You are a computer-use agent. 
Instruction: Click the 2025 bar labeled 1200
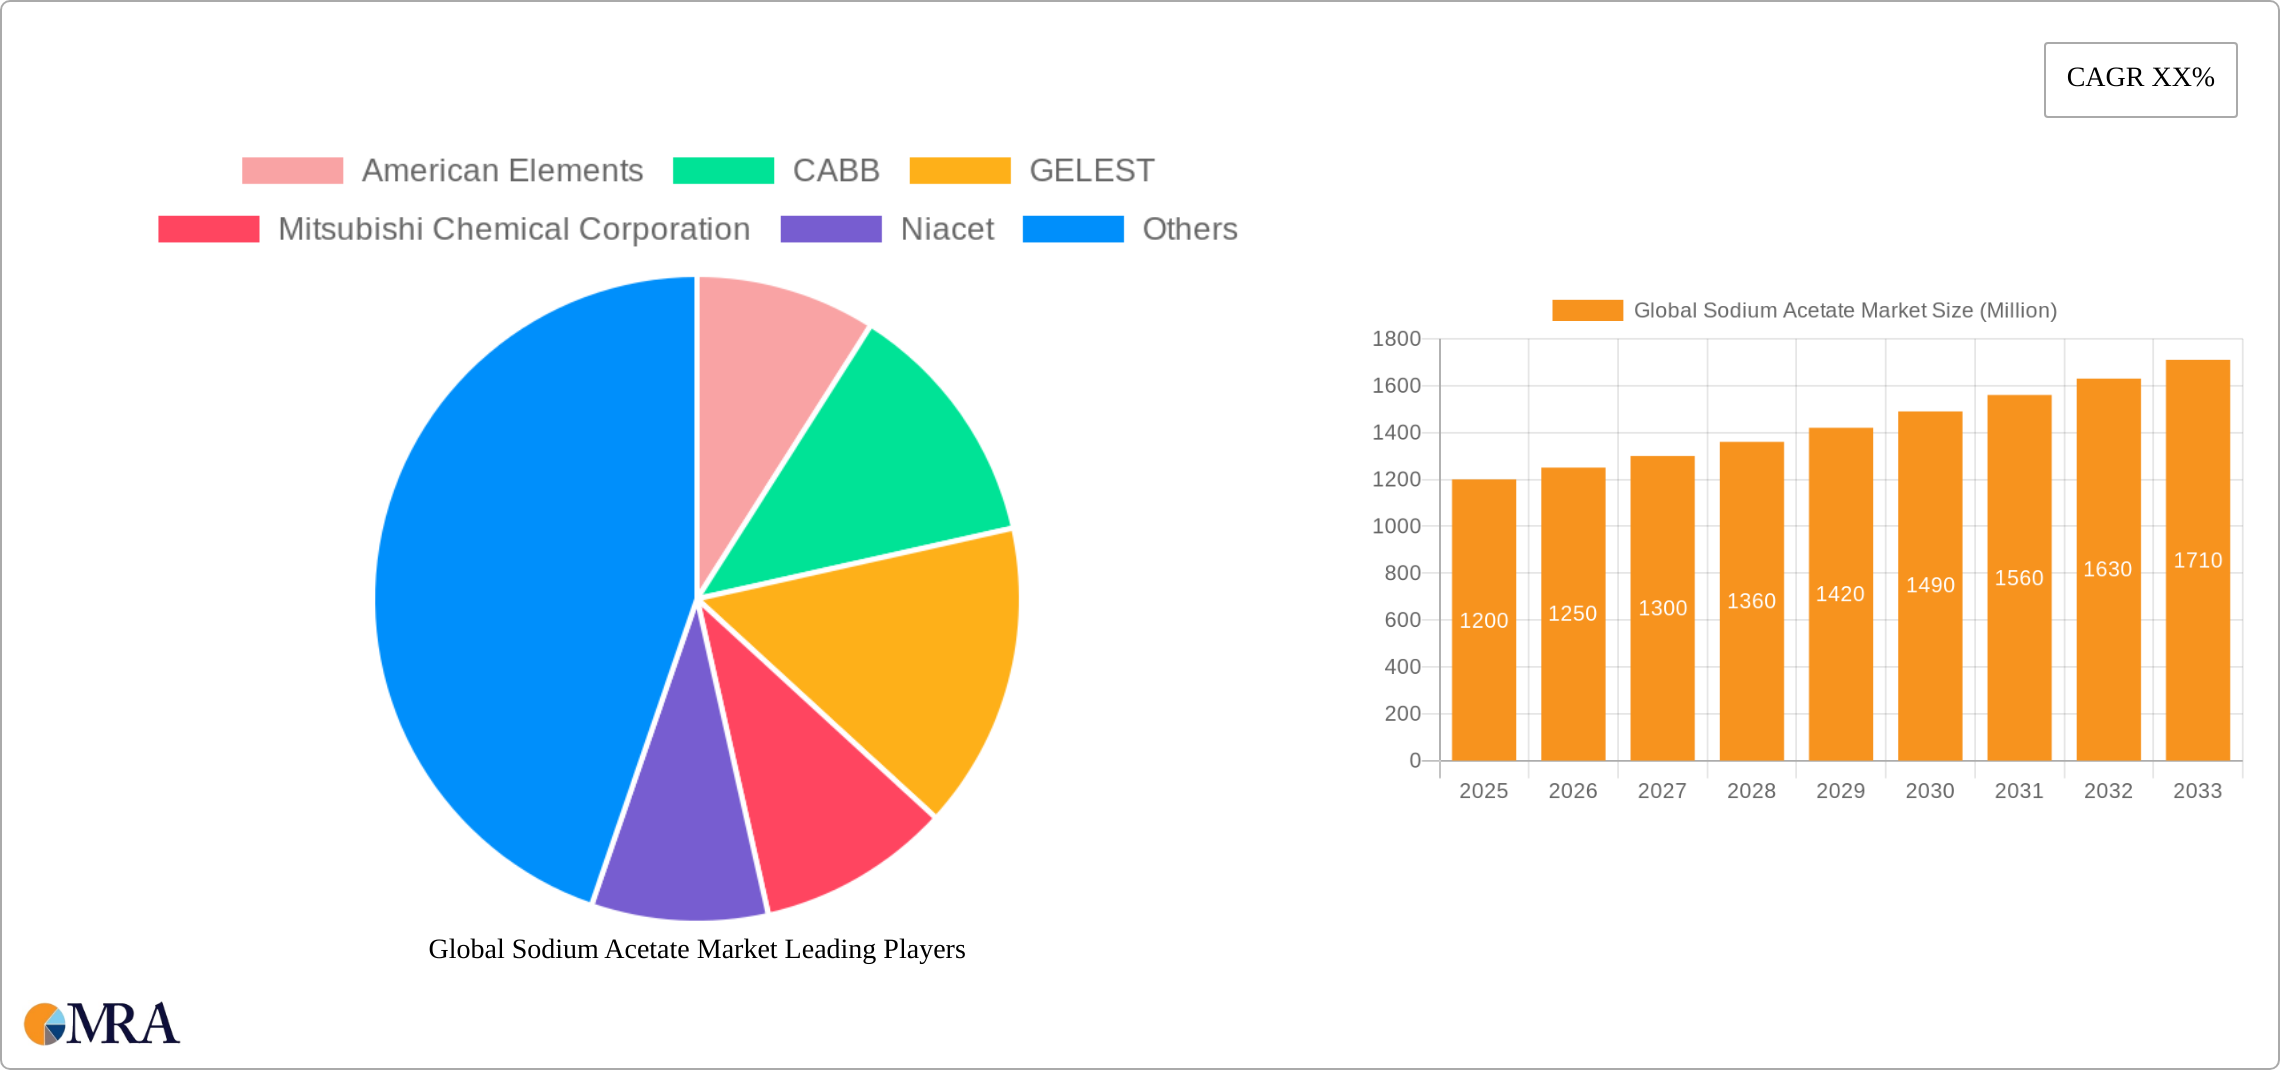click(x=1483, y=620)
